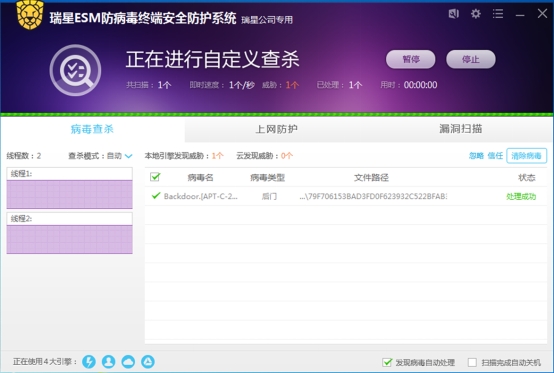Click the 正在使用4大引擎 label
The image size is (554, 373).
pos(45,362)
